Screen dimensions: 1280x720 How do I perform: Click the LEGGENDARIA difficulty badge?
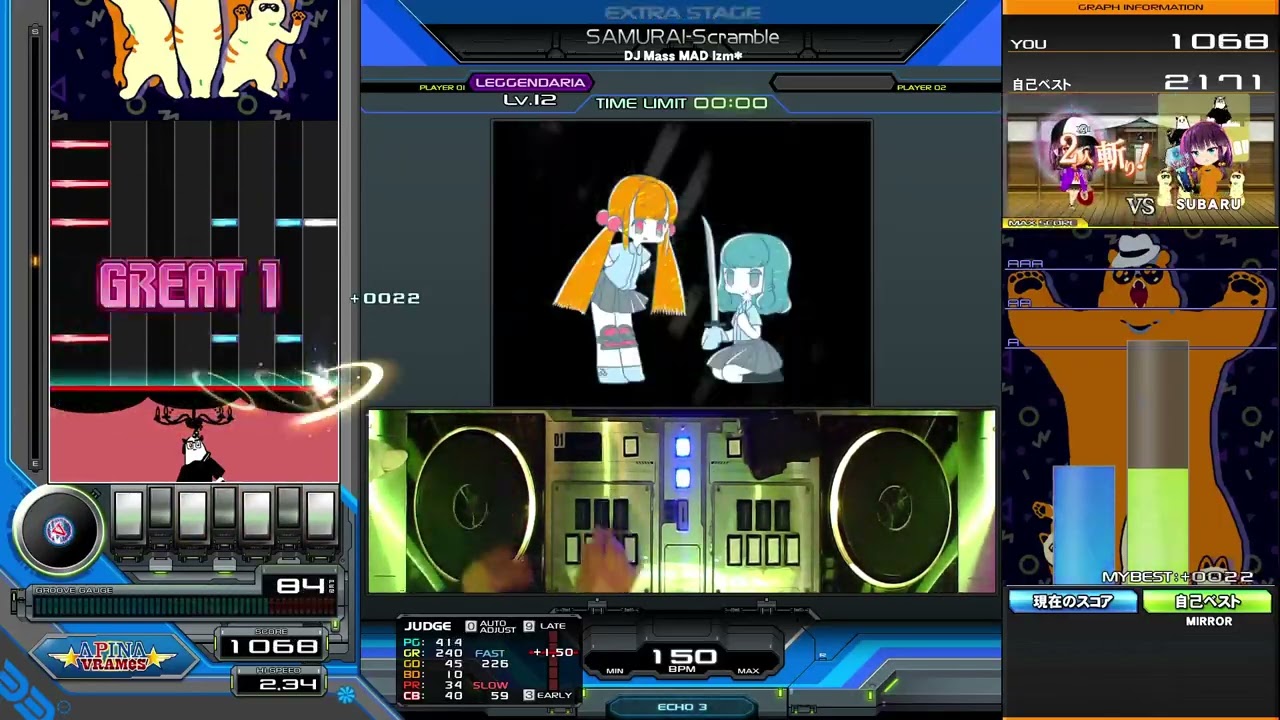point(531,83)
